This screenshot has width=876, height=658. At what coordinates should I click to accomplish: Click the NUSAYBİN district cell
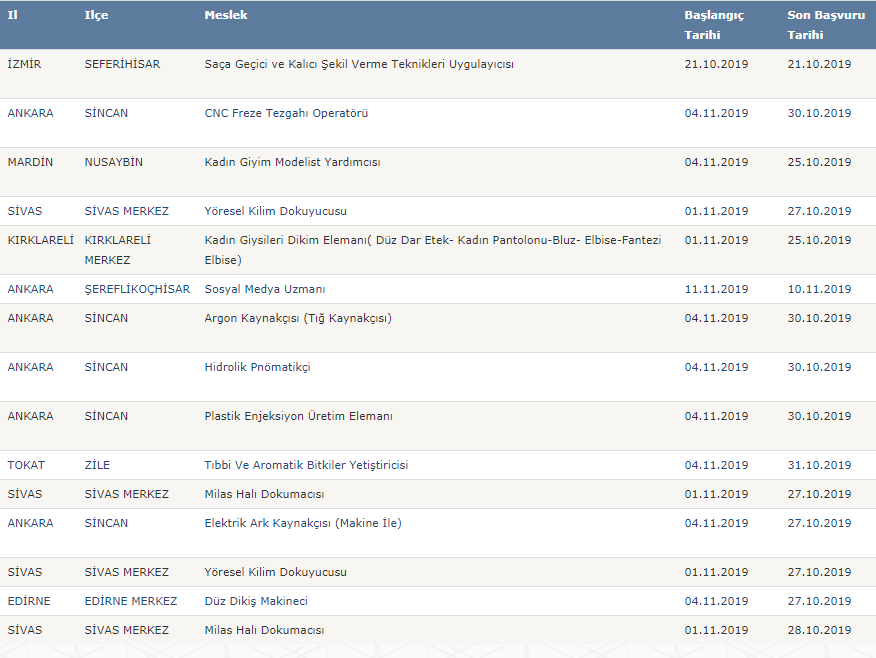click(113, 163)
